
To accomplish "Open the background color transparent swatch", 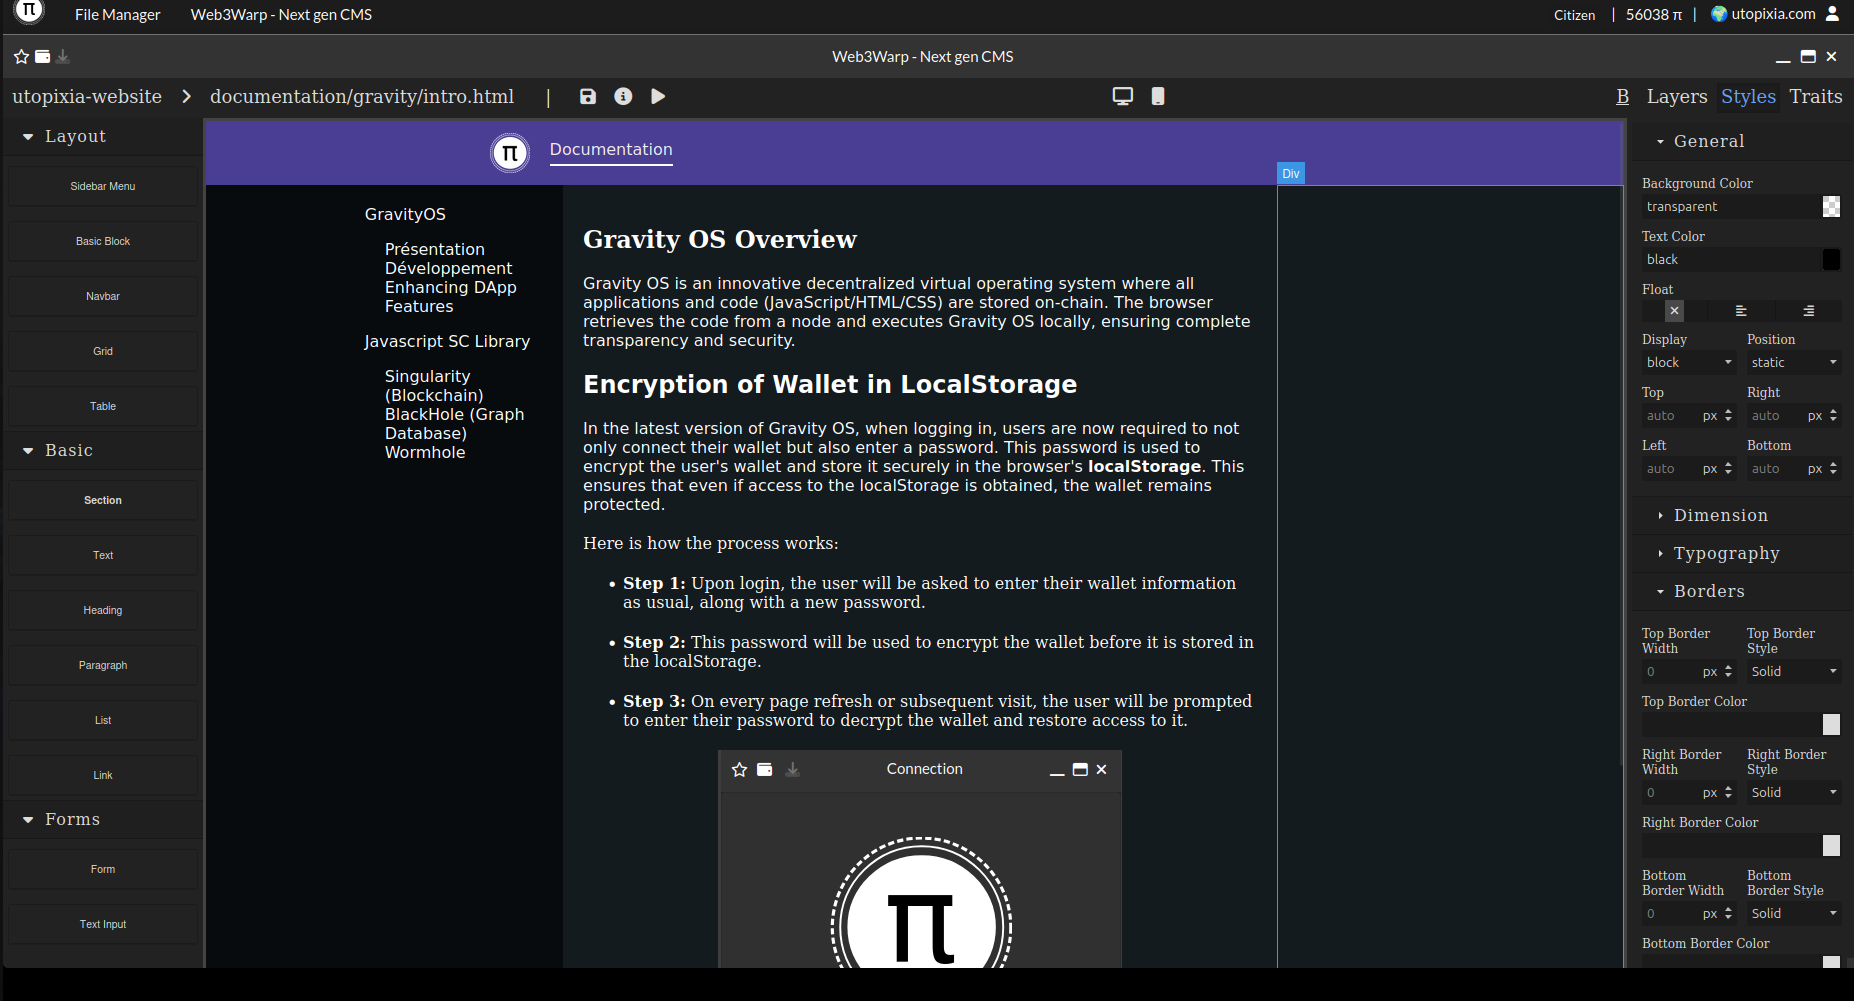I will click(x=1831, y=207).
